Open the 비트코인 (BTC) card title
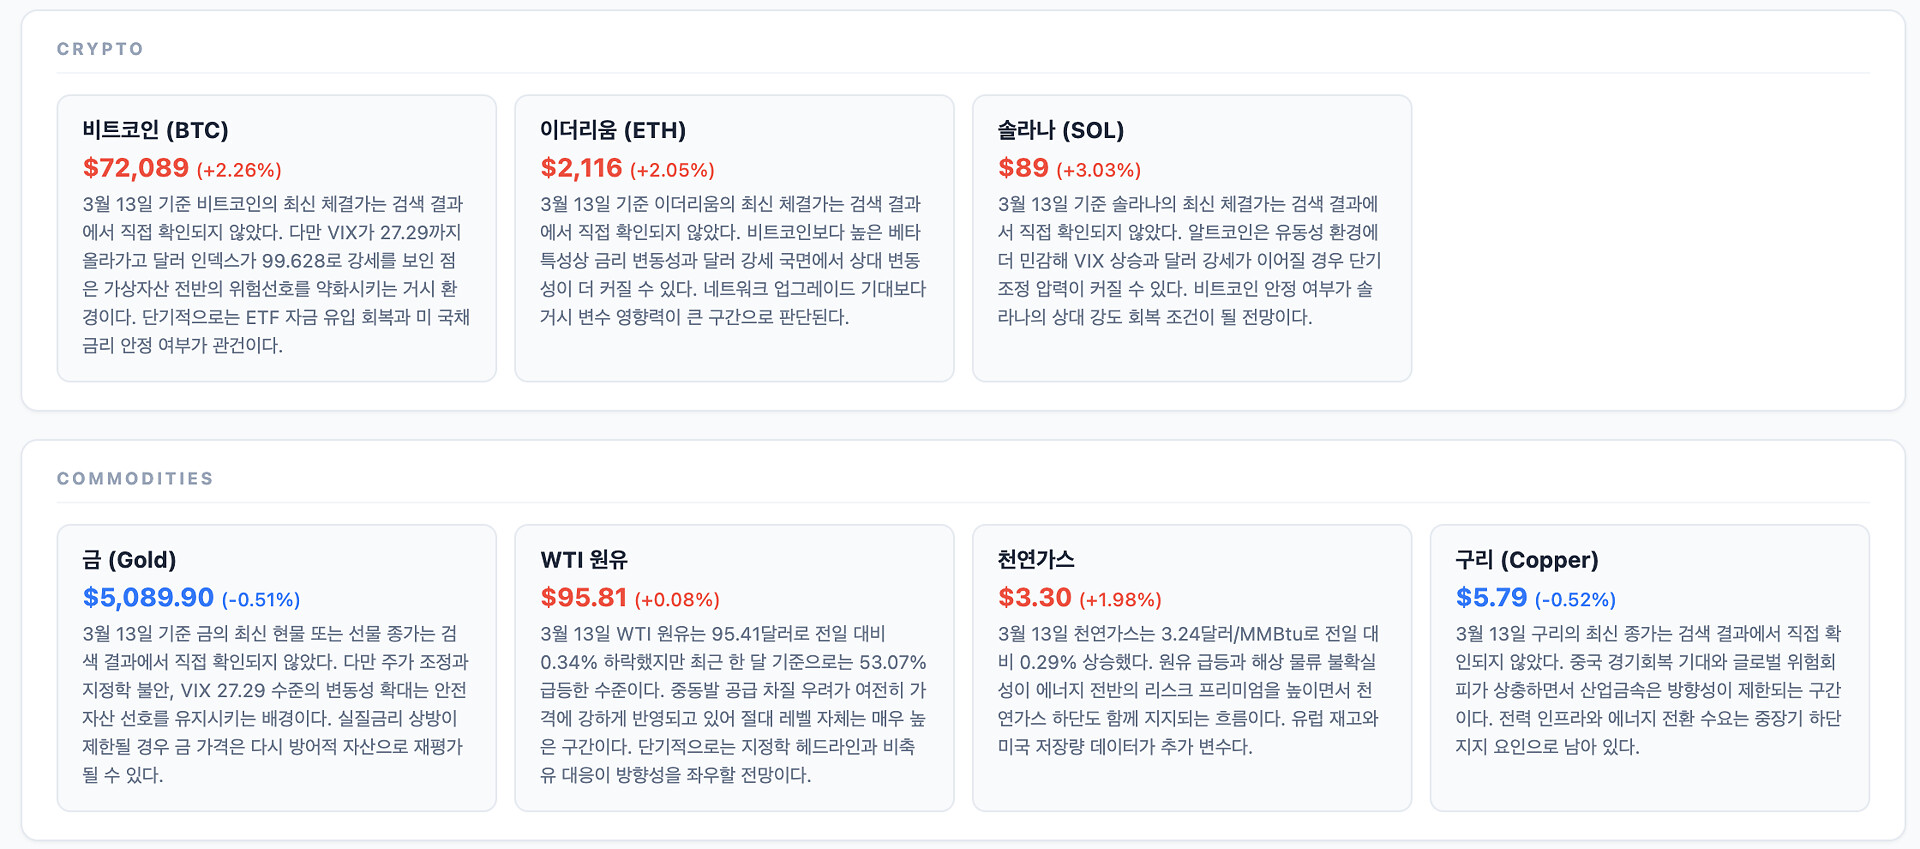 (x=155, y=130)
